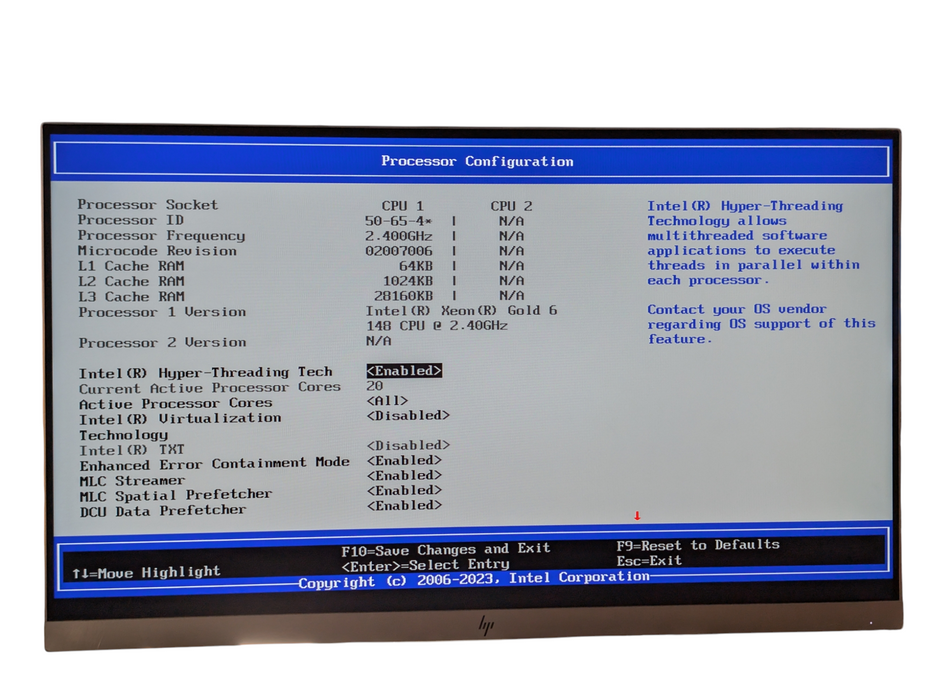Image resolution: width=930 pixels, height=700 pixels.
Task: Click the L1 Cache RAM value 64KB
Action: pyautogui.click(x=416, y=266)
